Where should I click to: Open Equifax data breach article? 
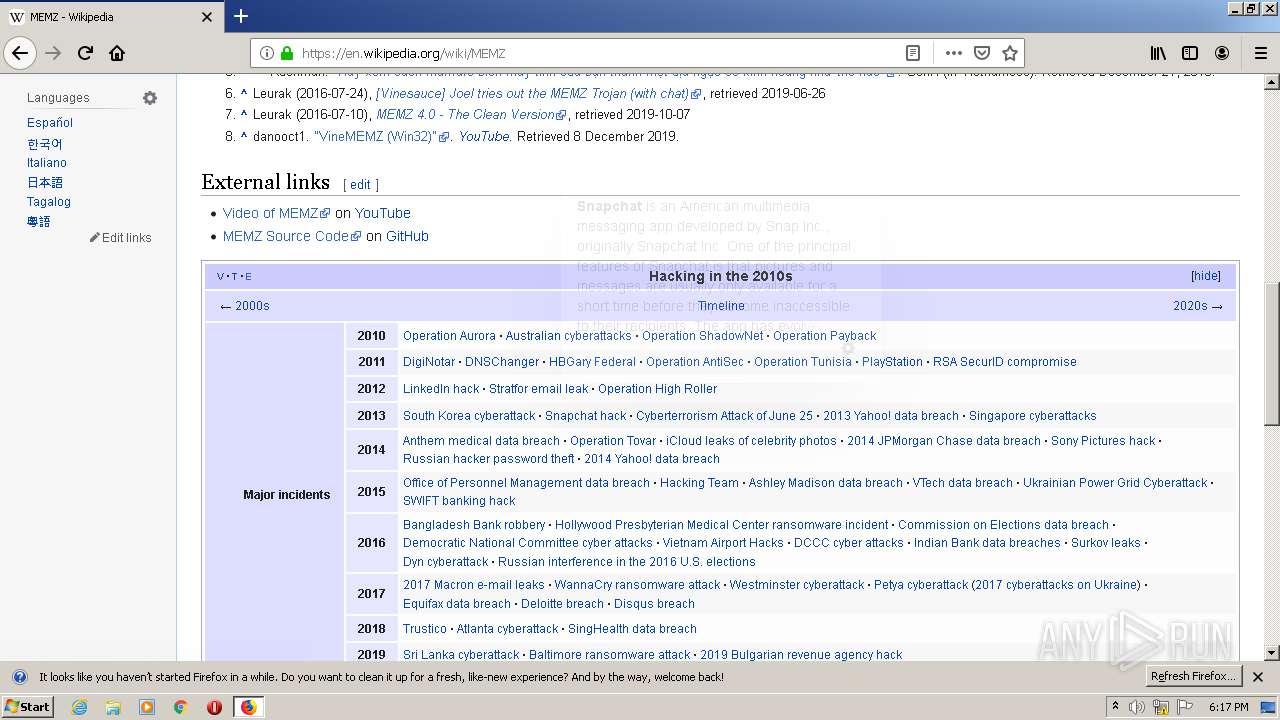(x=457, y=604)
